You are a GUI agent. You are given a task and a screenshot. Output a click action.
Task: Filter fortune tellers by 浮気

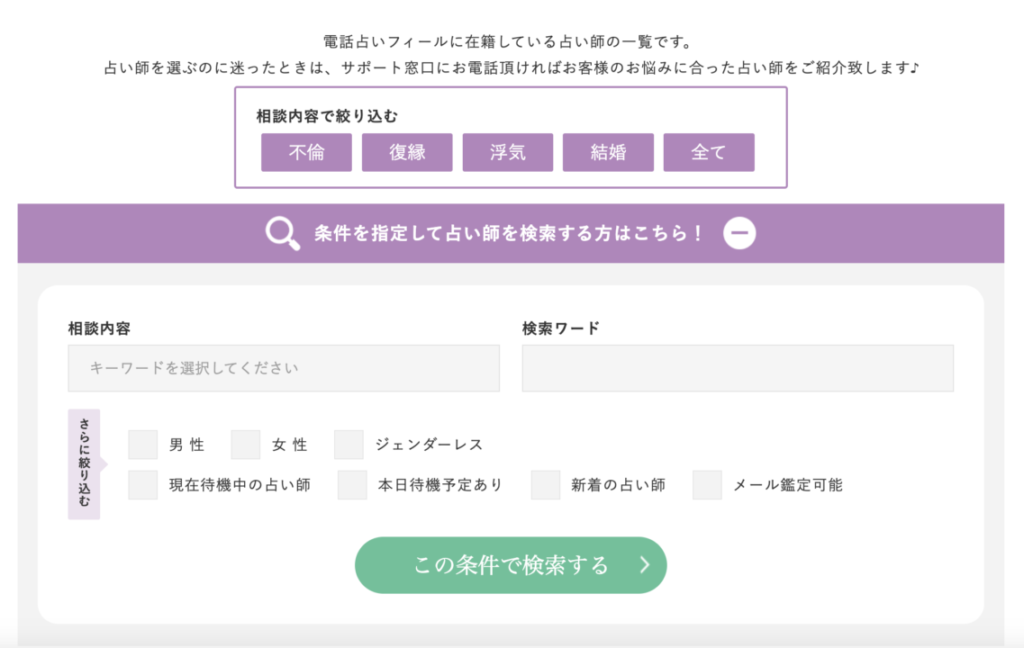pos(508,153)
